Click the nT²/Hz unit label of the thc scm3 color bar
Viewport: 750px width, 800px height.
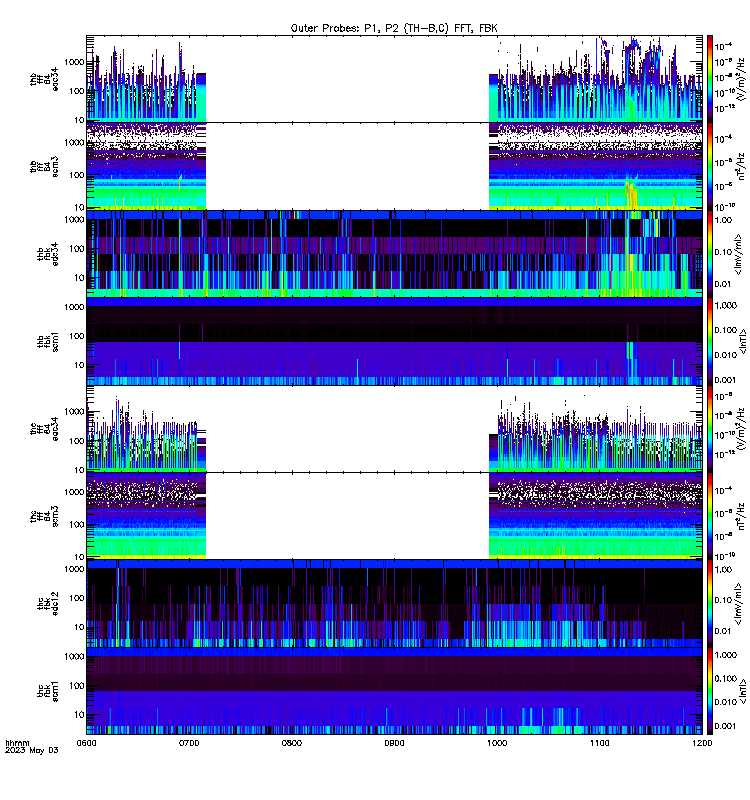point(741,516)
